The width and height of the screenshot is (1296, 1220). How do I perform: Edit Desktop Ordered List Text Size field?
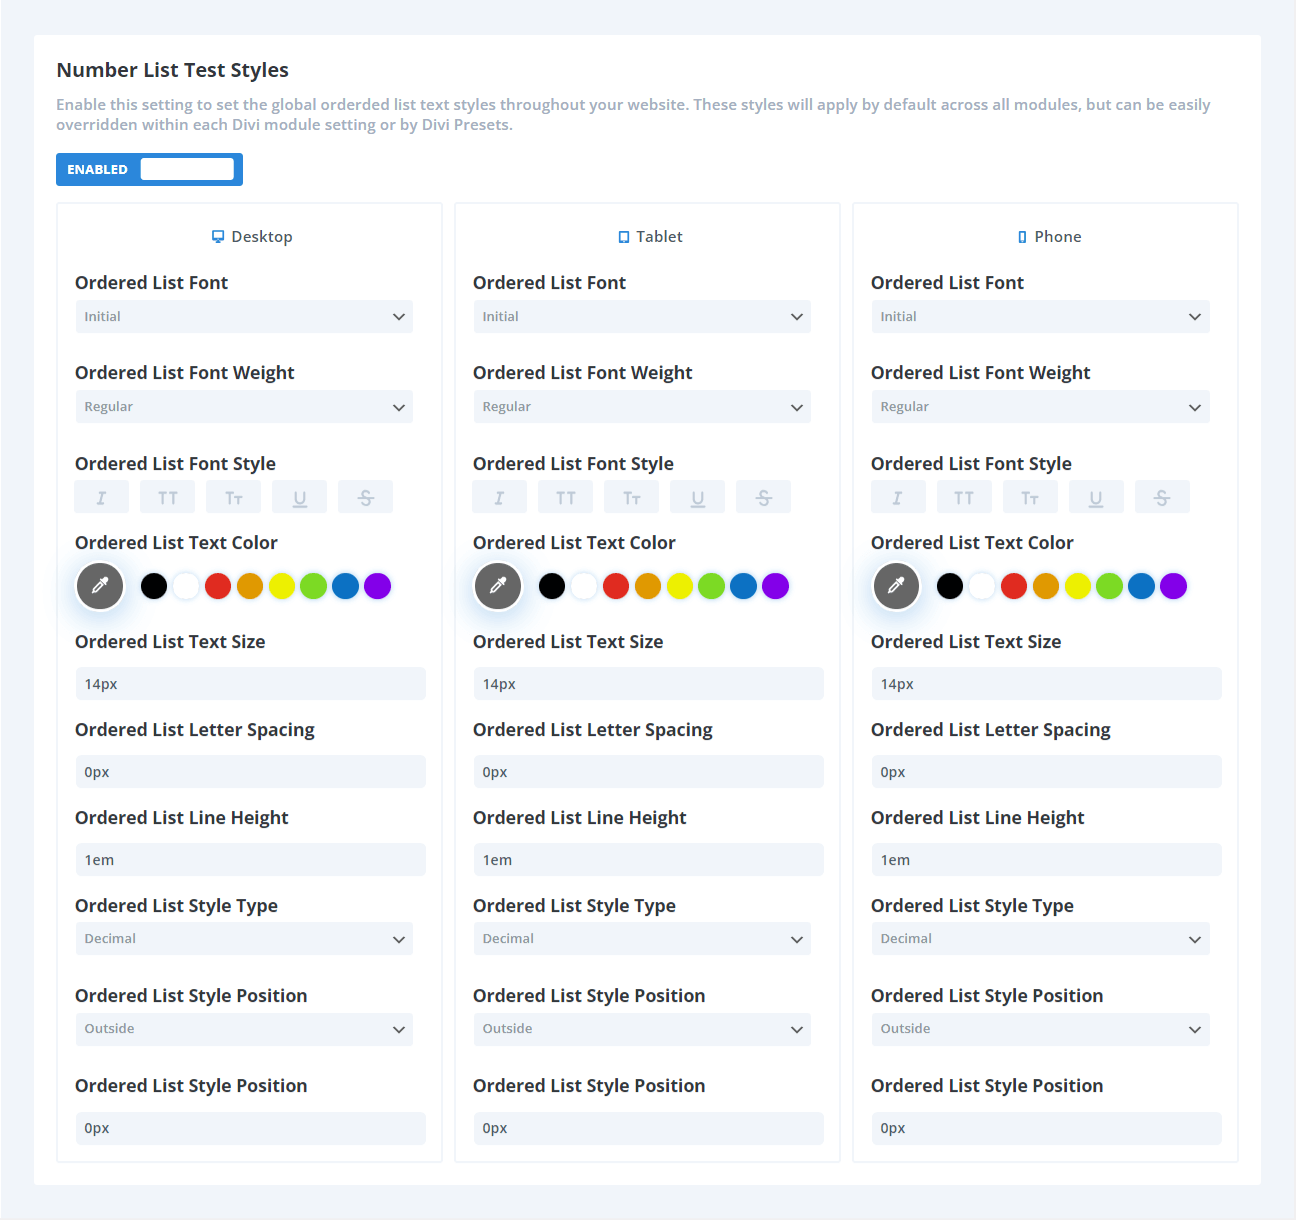point(251,684)
